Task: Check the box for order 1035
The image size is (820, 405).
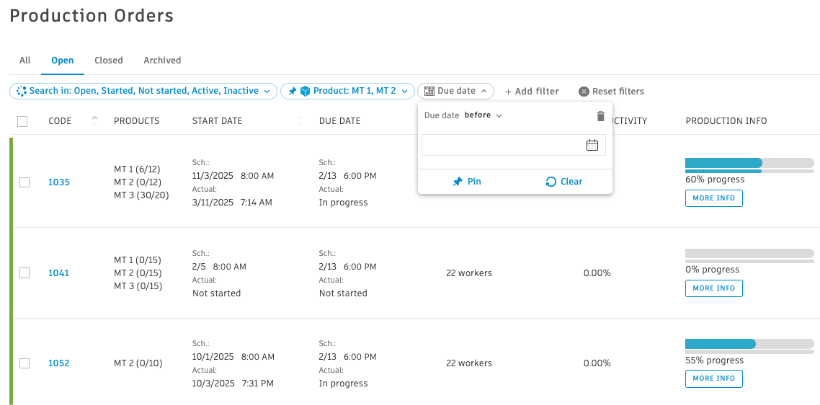Action: (x=24, y=182)
